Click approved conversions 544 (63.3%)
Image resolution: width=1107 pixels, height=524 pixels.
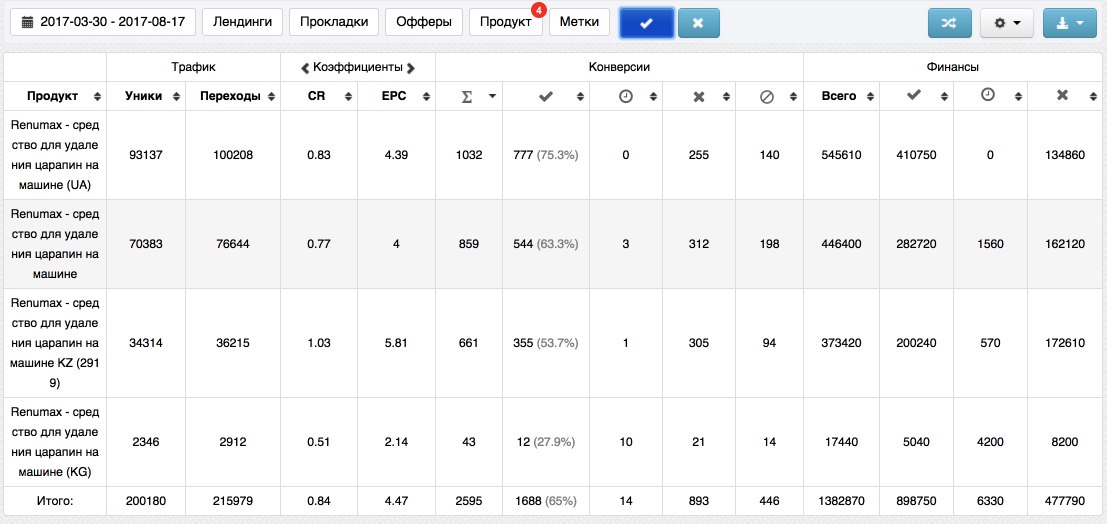click(x=546, y=244)
